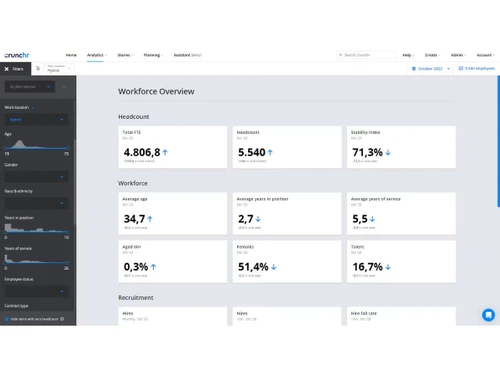Open the Assistant (beta) tab

click(x=187, y=55)
